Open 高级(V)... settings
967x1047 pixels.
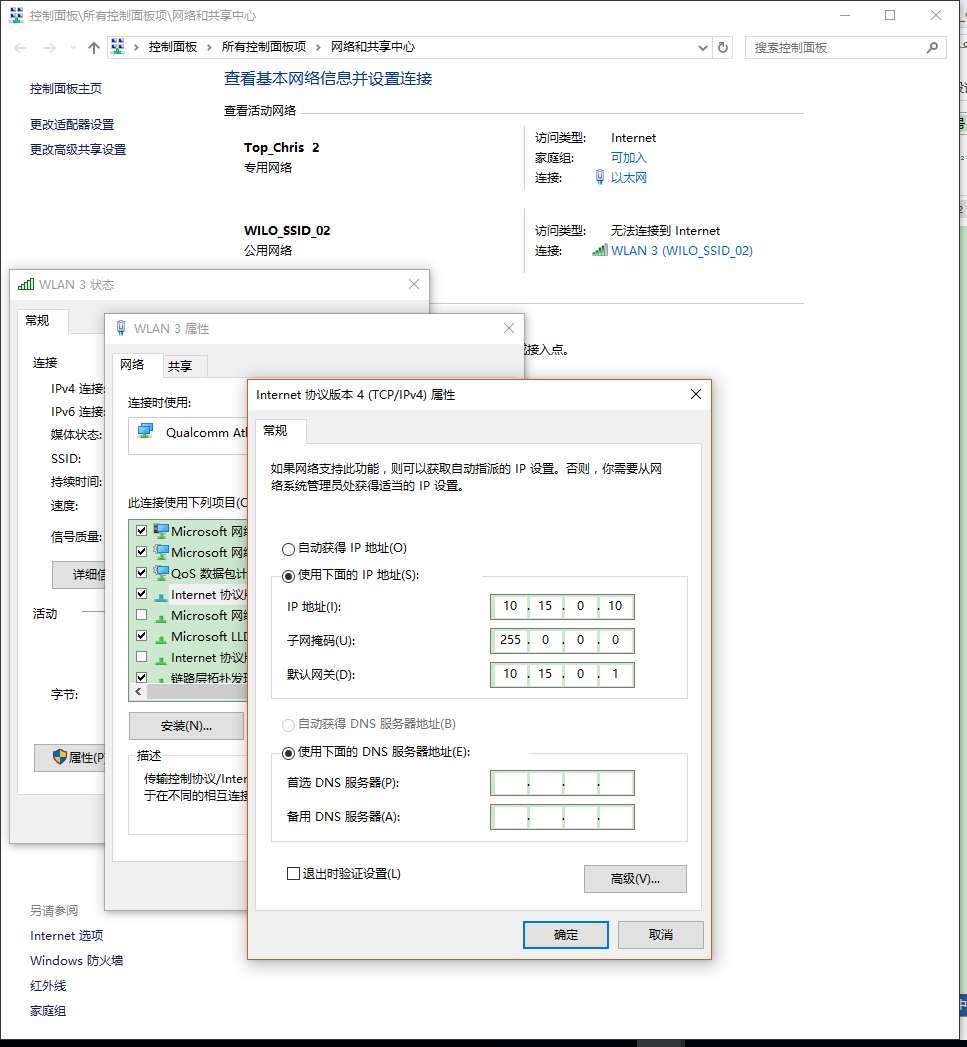pos(635,879)
